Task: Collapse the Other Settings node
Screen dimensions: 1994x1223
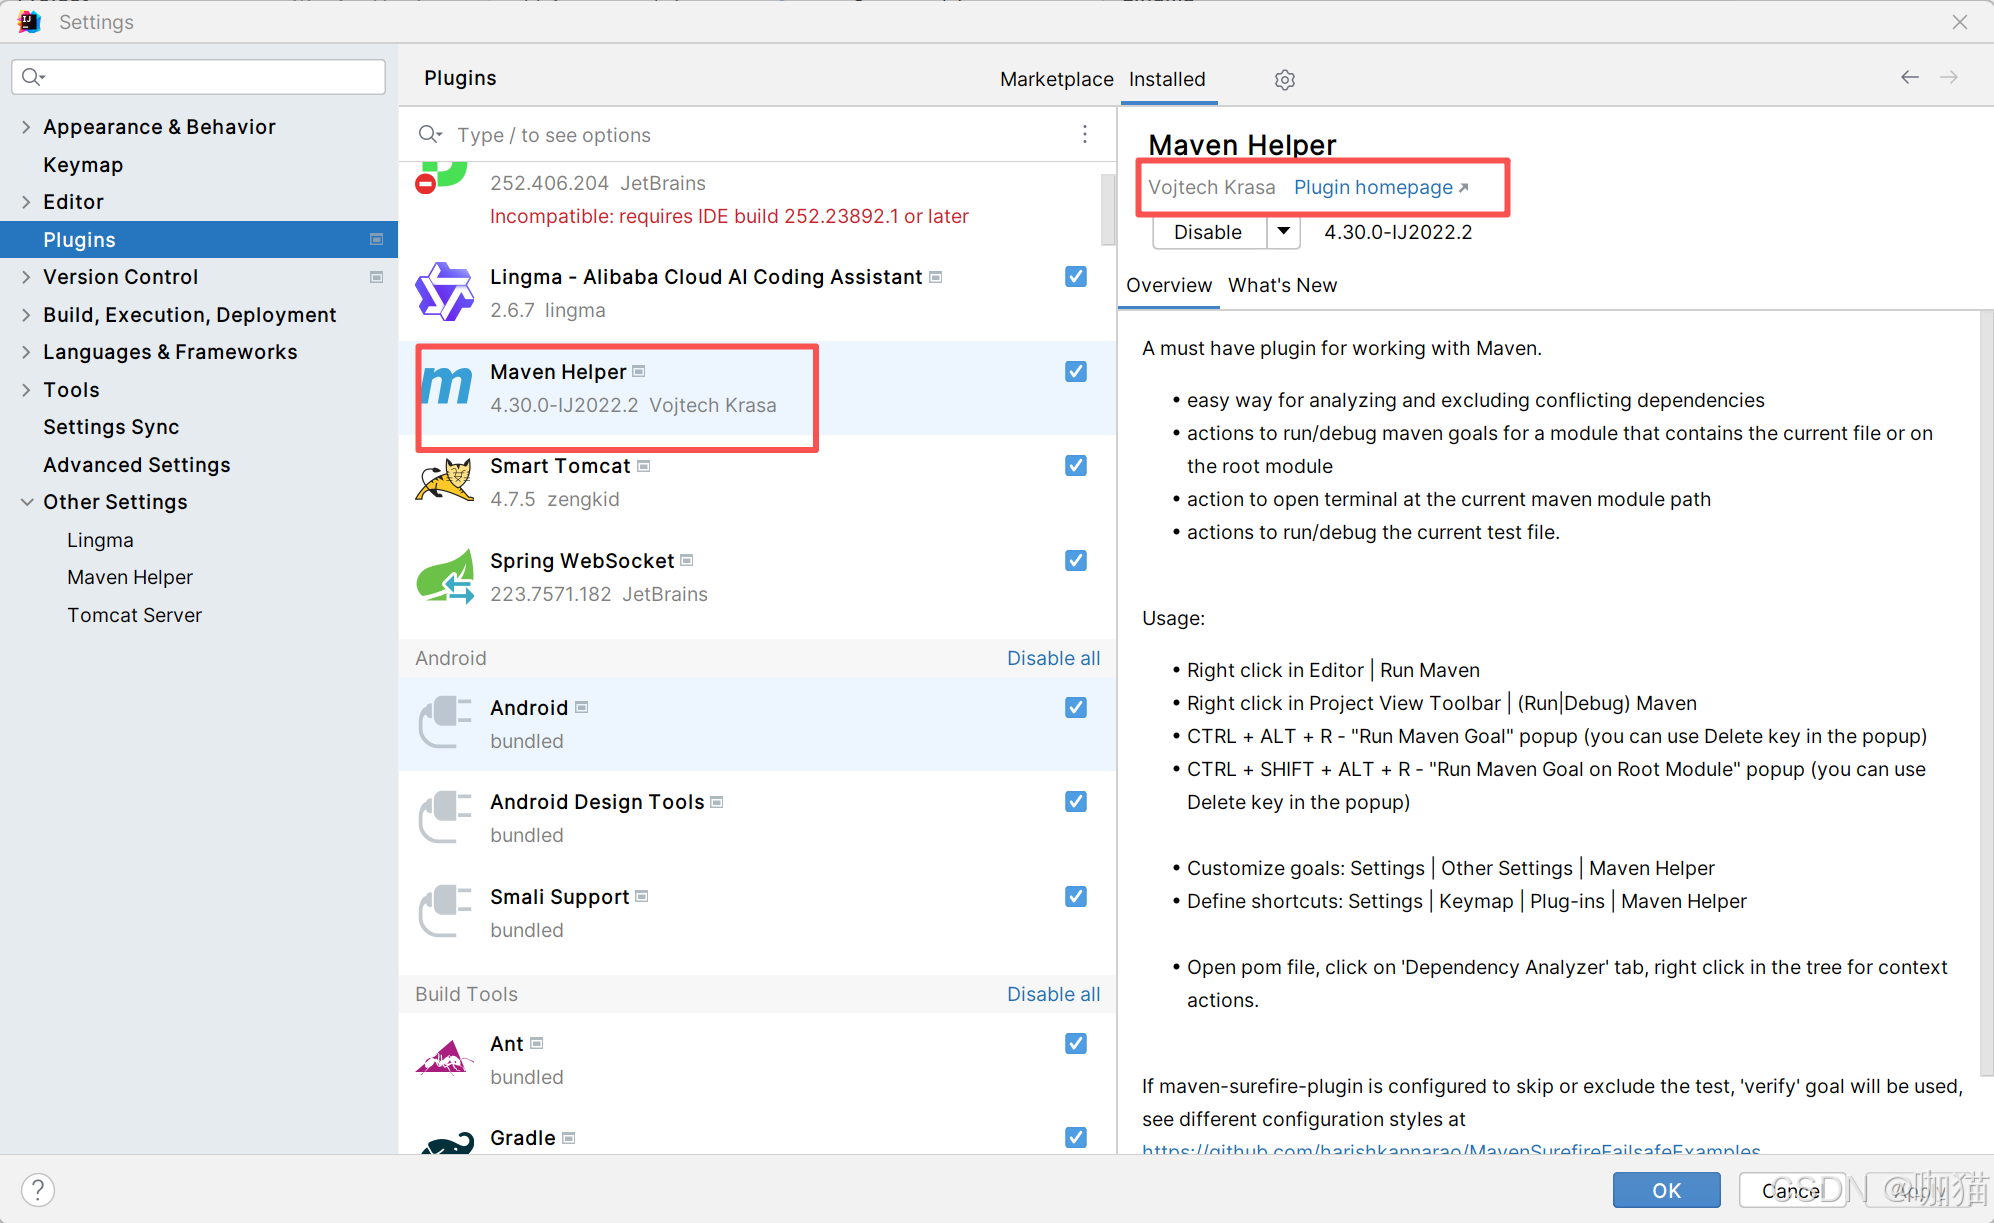Action: coord(26,502)
